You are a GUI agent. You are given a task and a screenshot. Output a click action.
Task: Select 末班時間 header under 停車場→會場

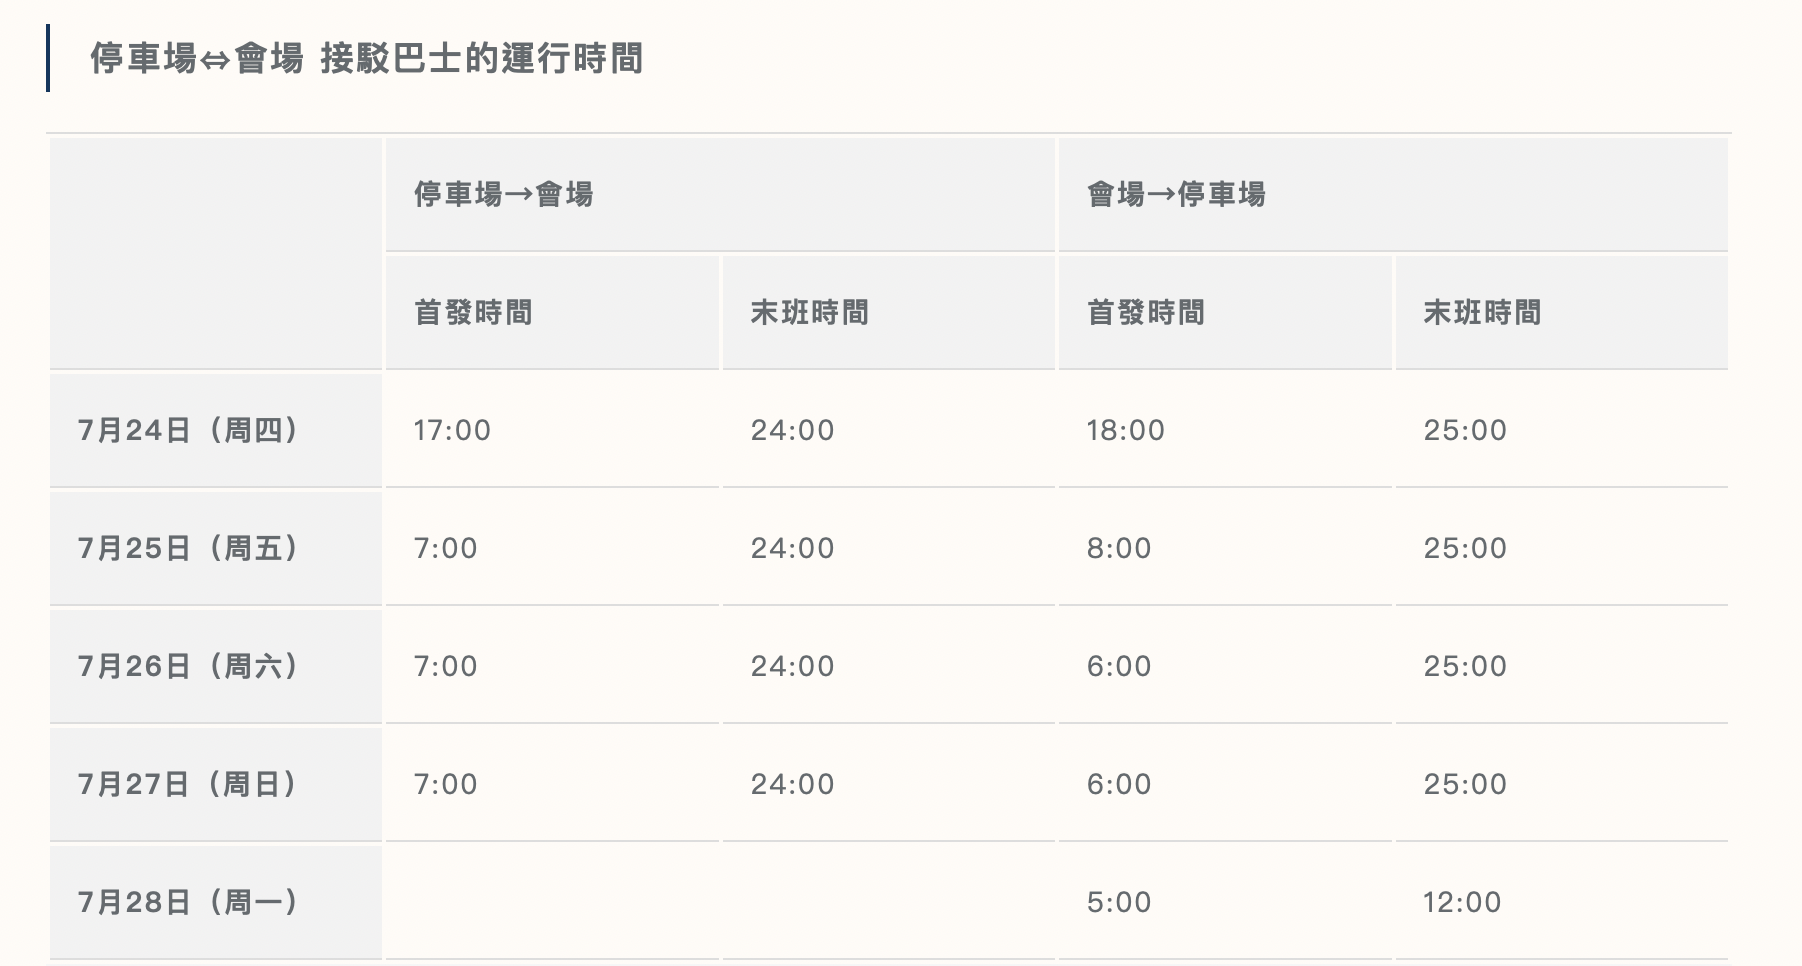(809, 313)
